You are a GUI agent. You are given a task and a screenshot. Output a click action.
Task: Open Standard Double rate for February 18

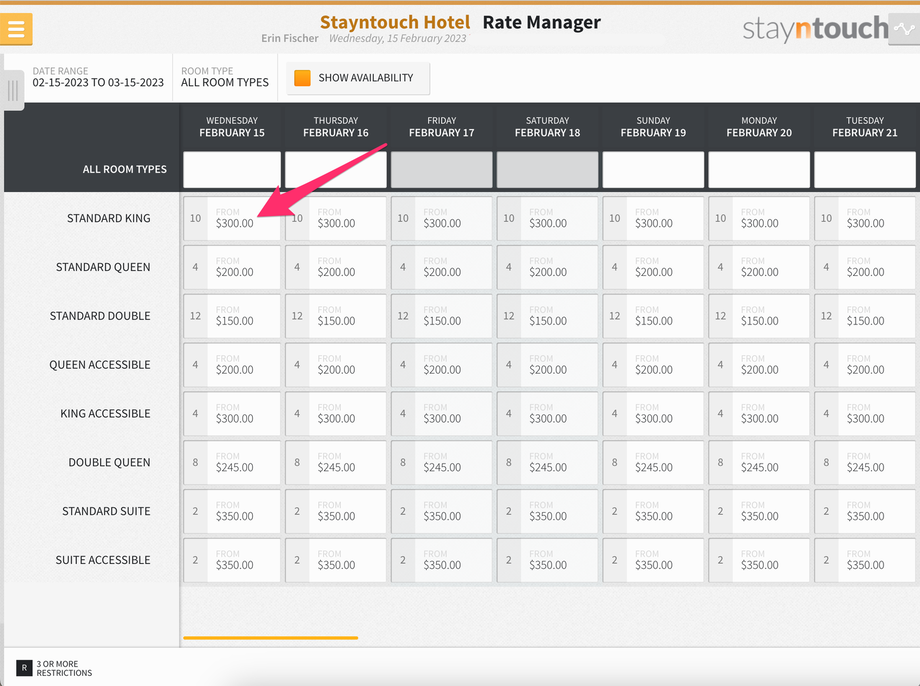(x=547, y=316)
